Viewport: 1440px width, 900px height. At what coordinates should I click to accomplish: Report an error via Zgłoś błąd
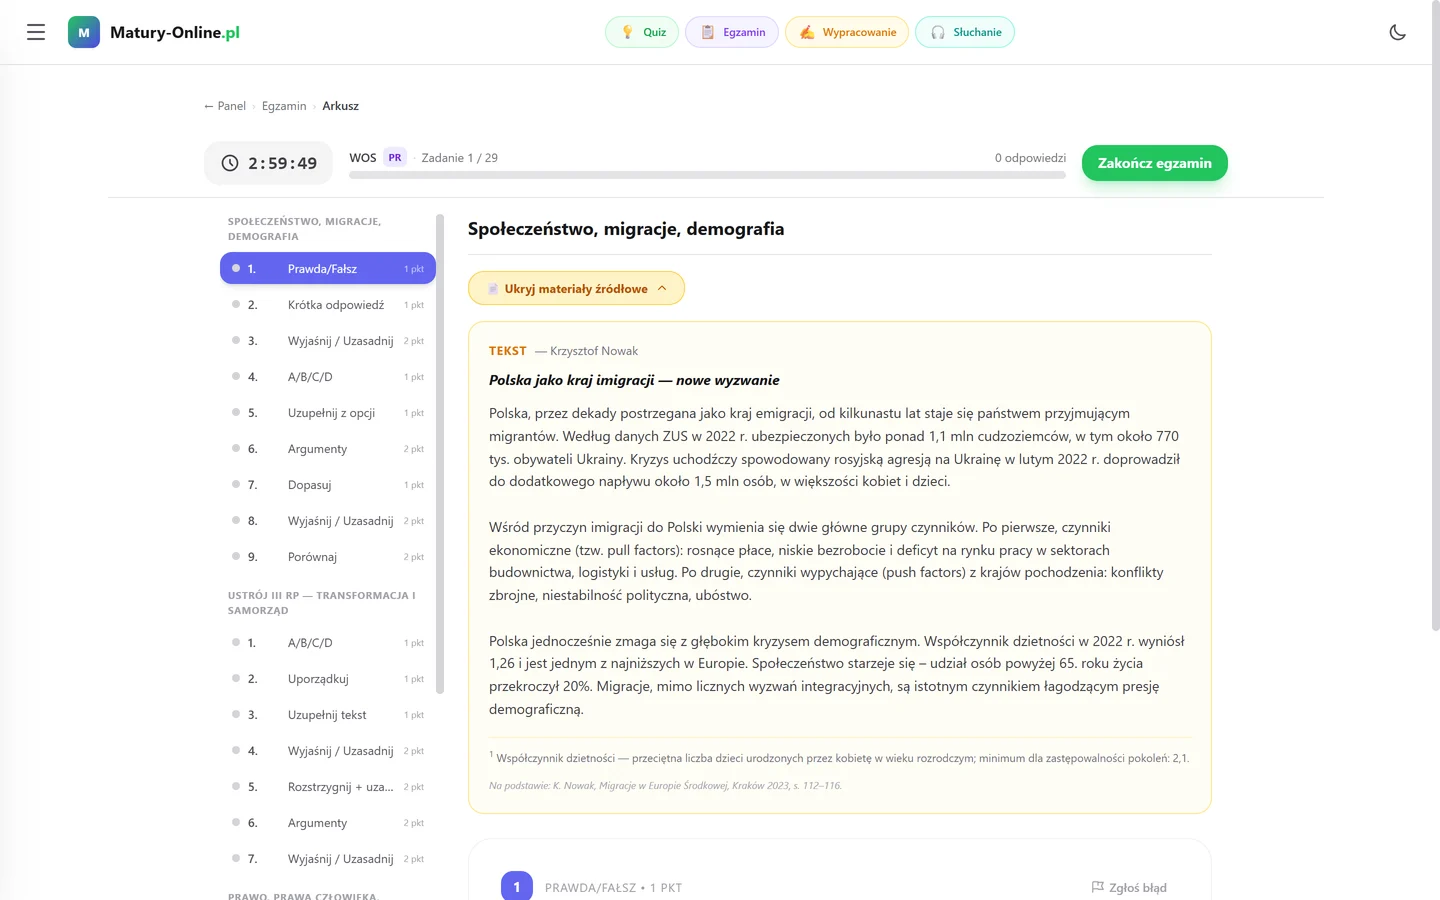1129,887
